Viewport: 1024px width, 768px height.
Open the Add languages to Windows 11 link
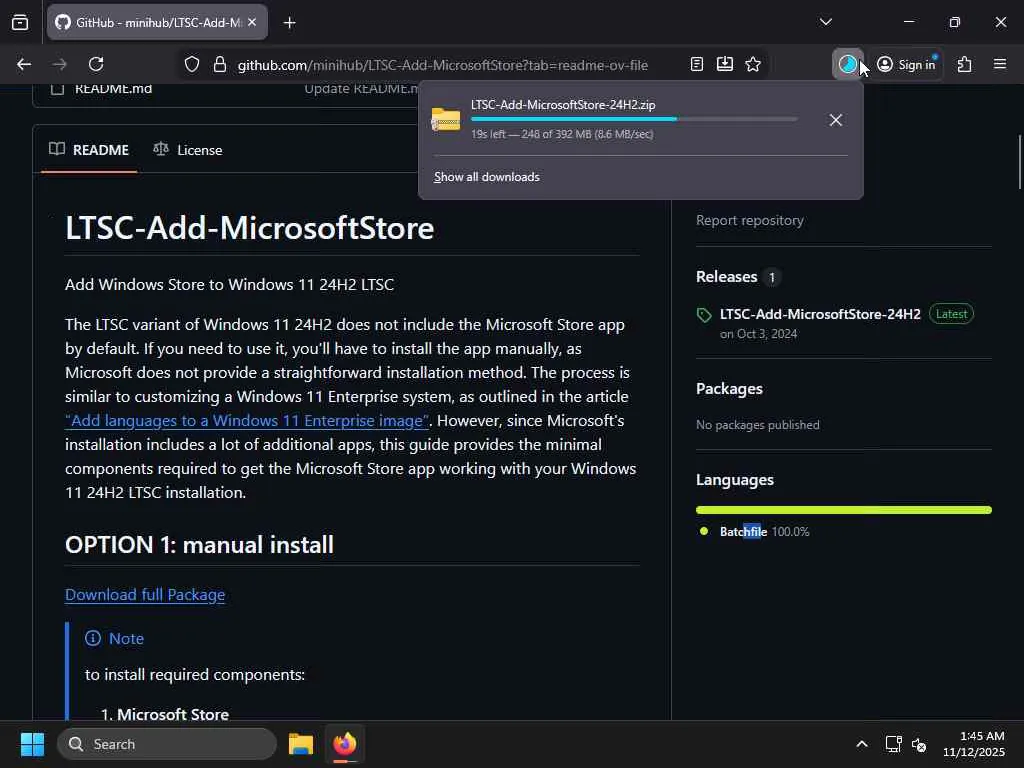tap(247, 421)
